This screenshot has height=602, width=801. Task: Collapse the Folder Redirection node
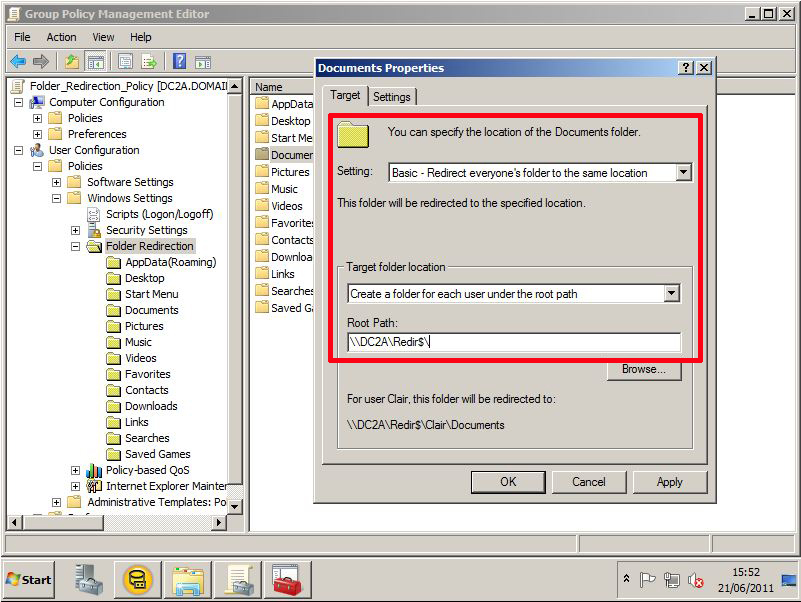75,246
